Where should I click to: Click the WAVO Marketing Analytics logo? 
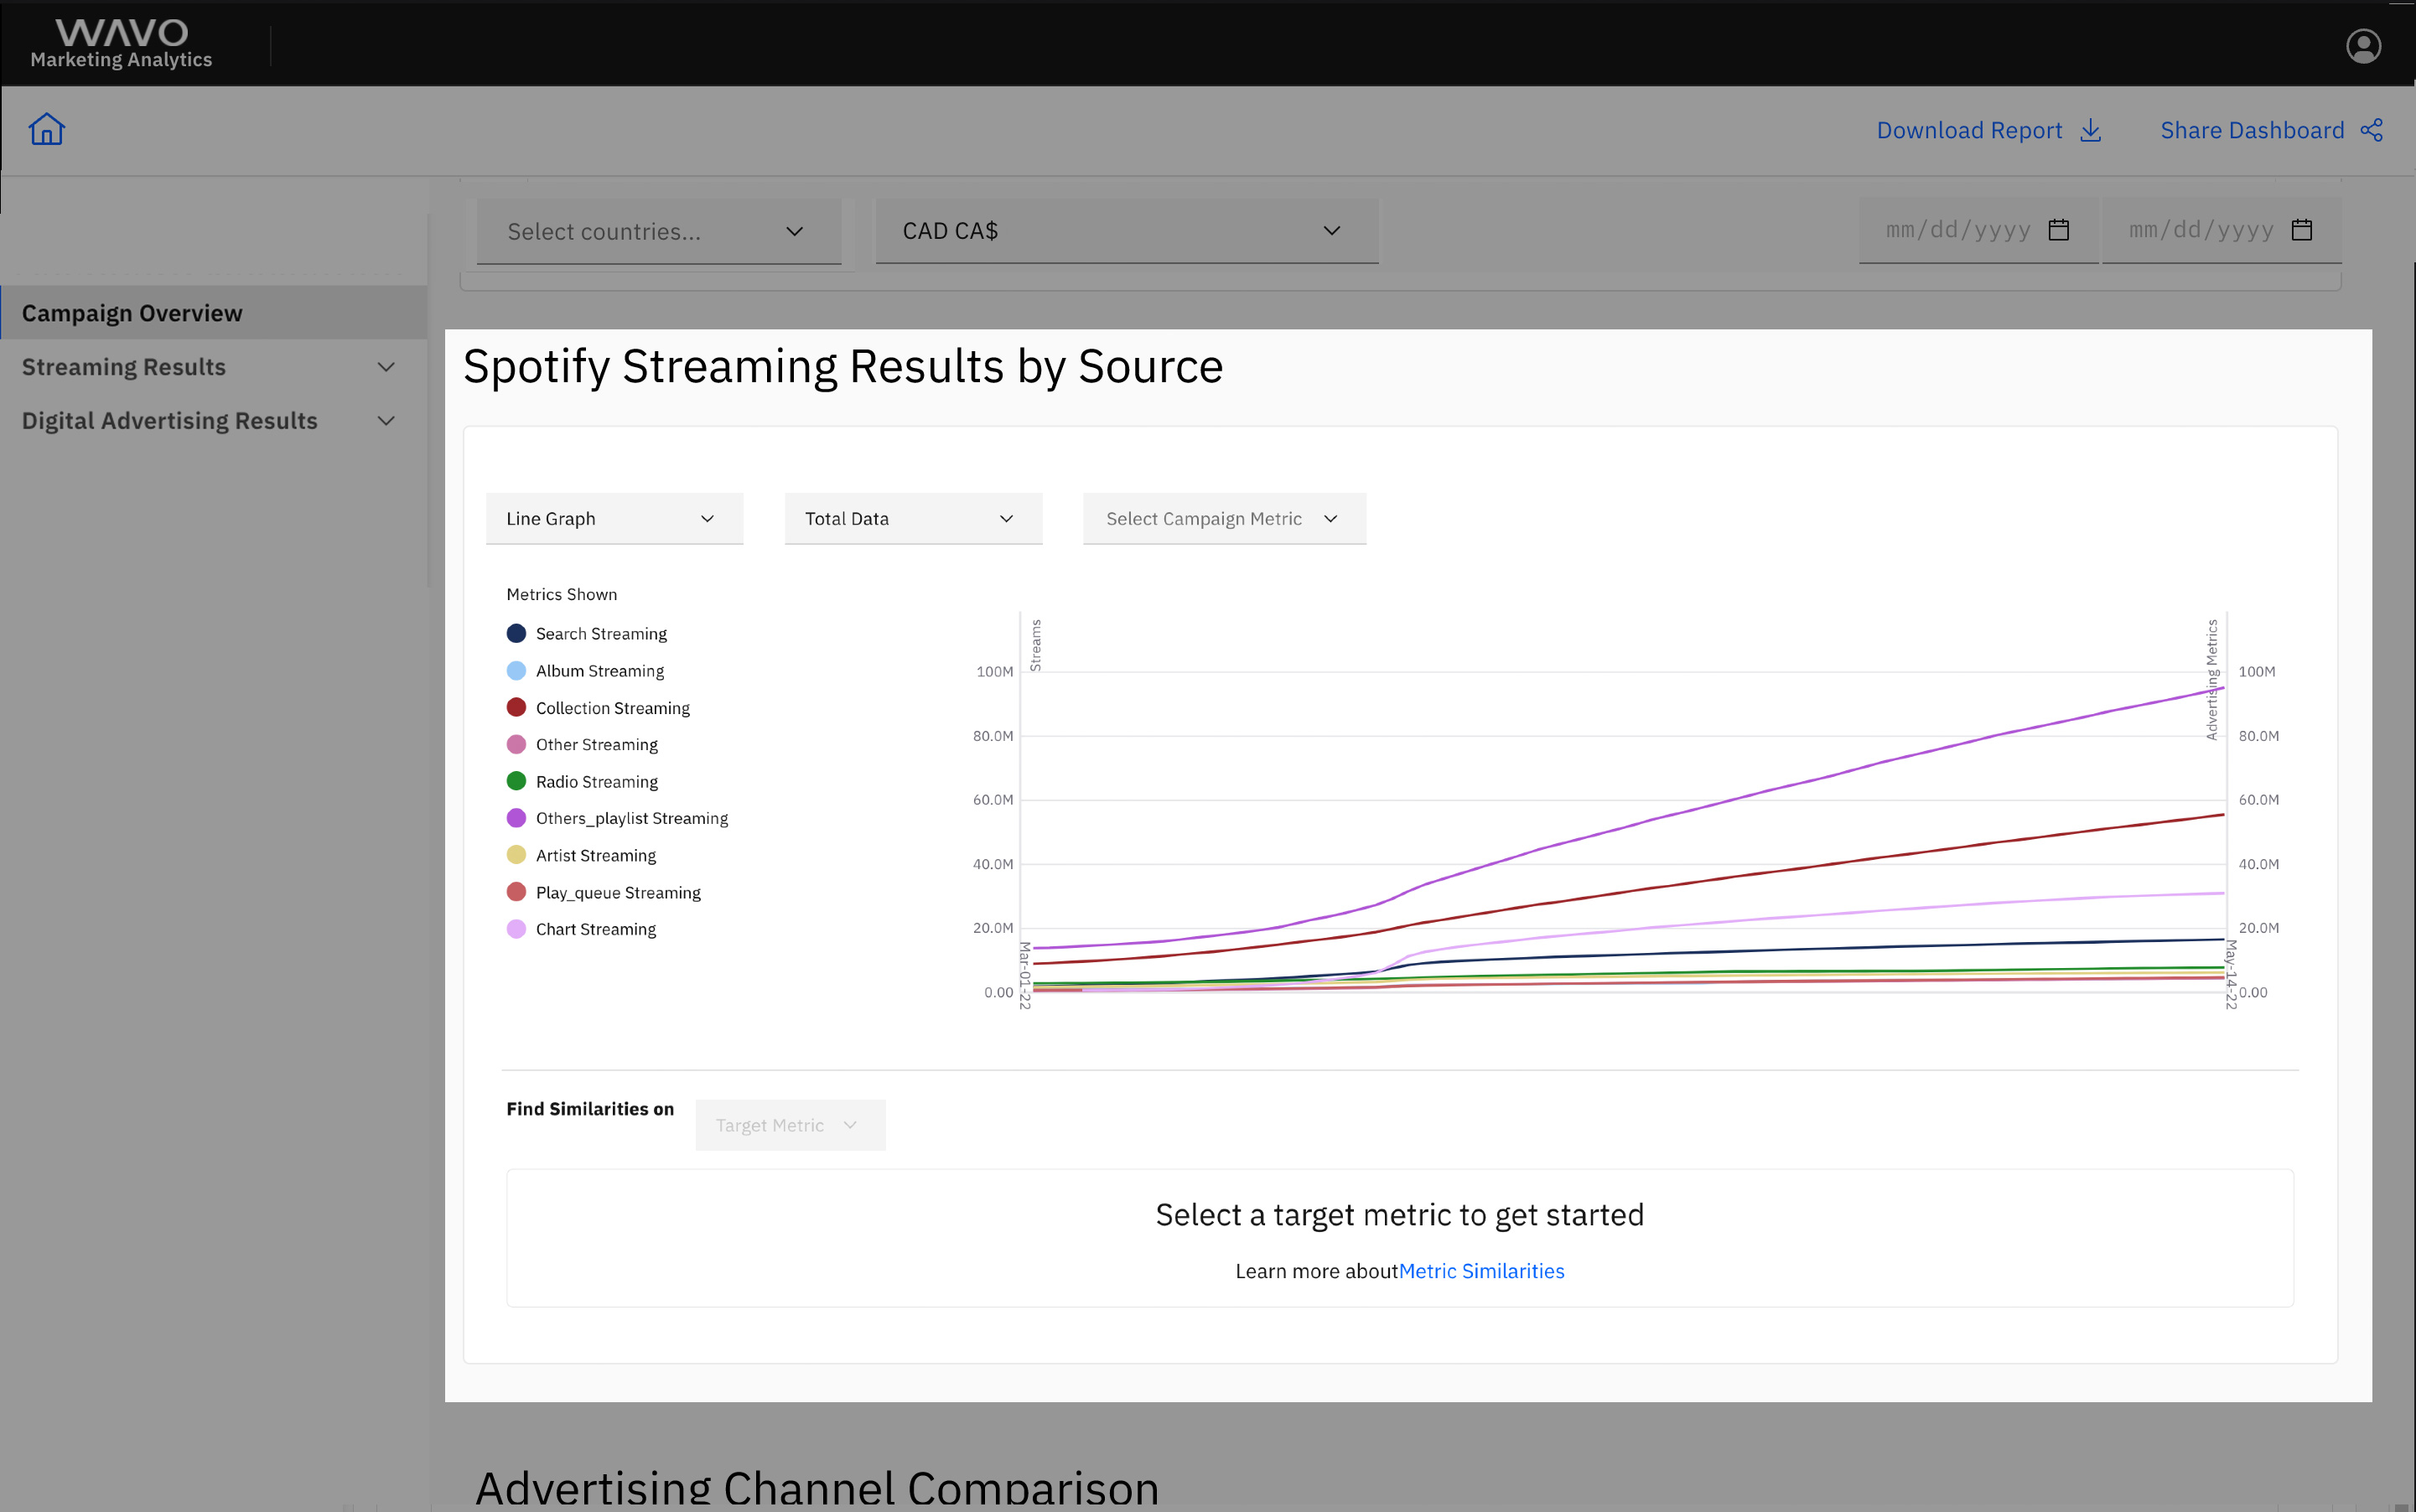tap(121, 44)
